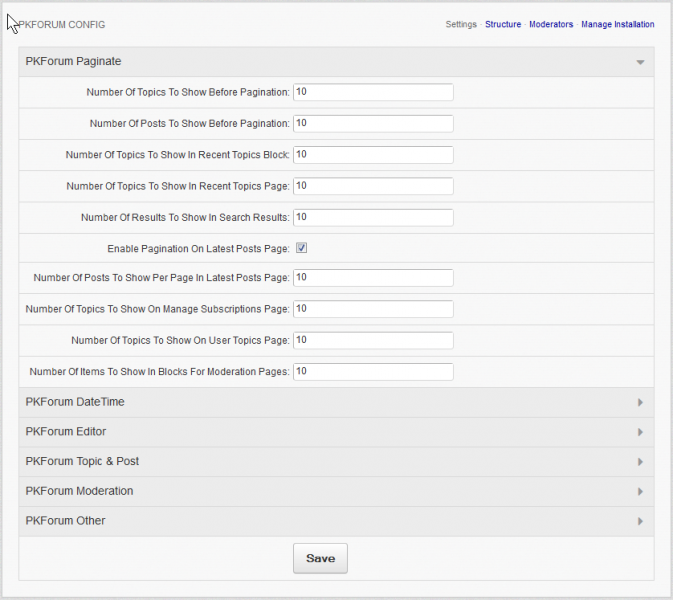Focus Number Of Topics Before Pagination field
This screenshot has height=600, width=673.
pyautogui.click(x=373, y=92)
